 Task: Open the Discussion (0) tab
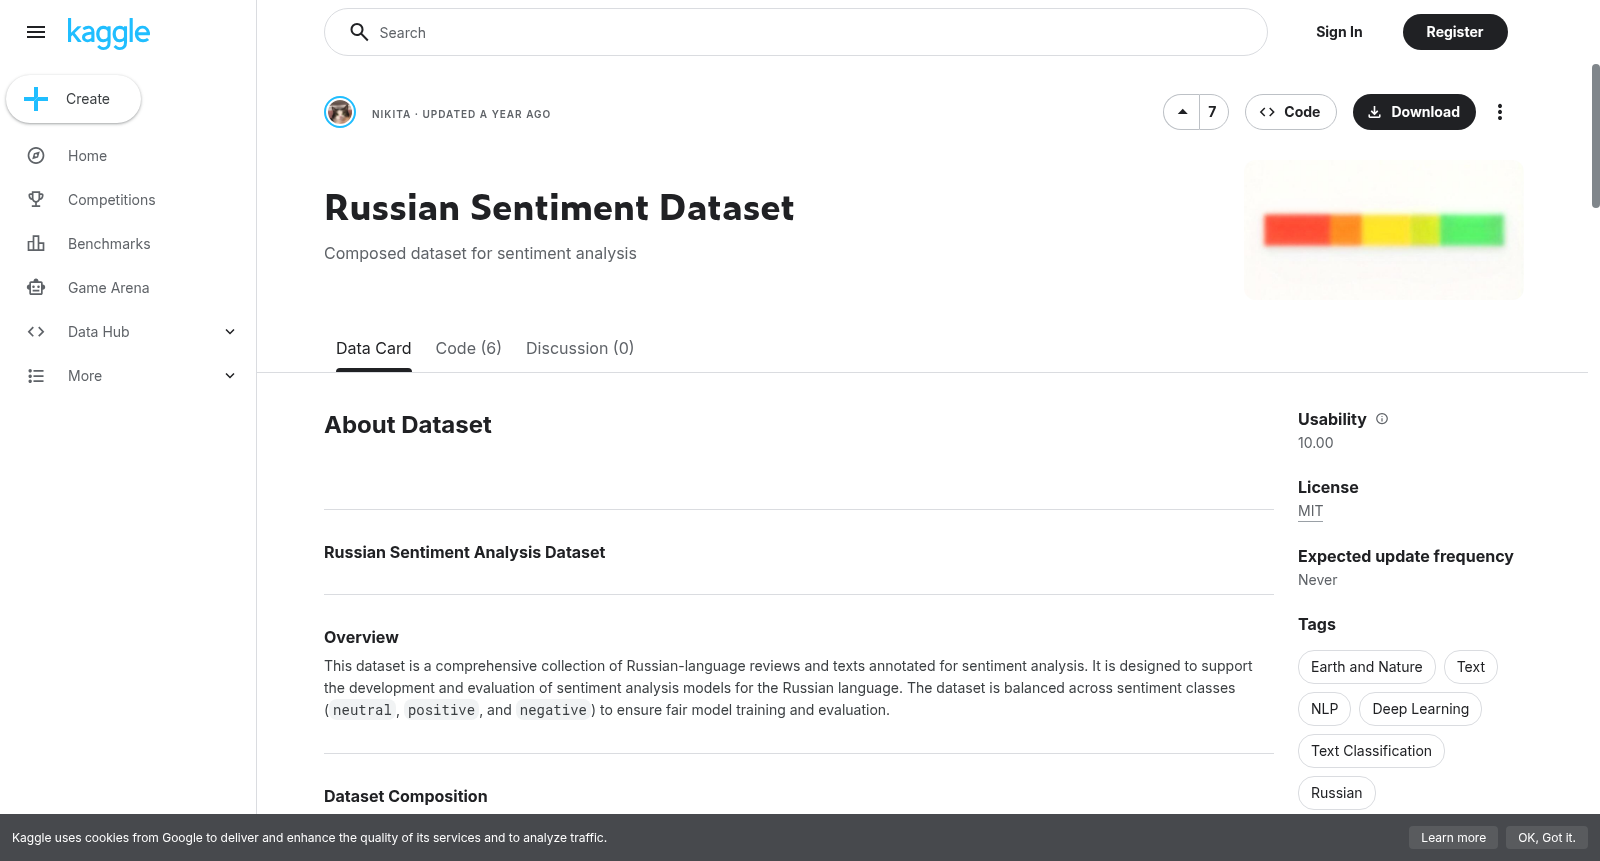(580, 348)
